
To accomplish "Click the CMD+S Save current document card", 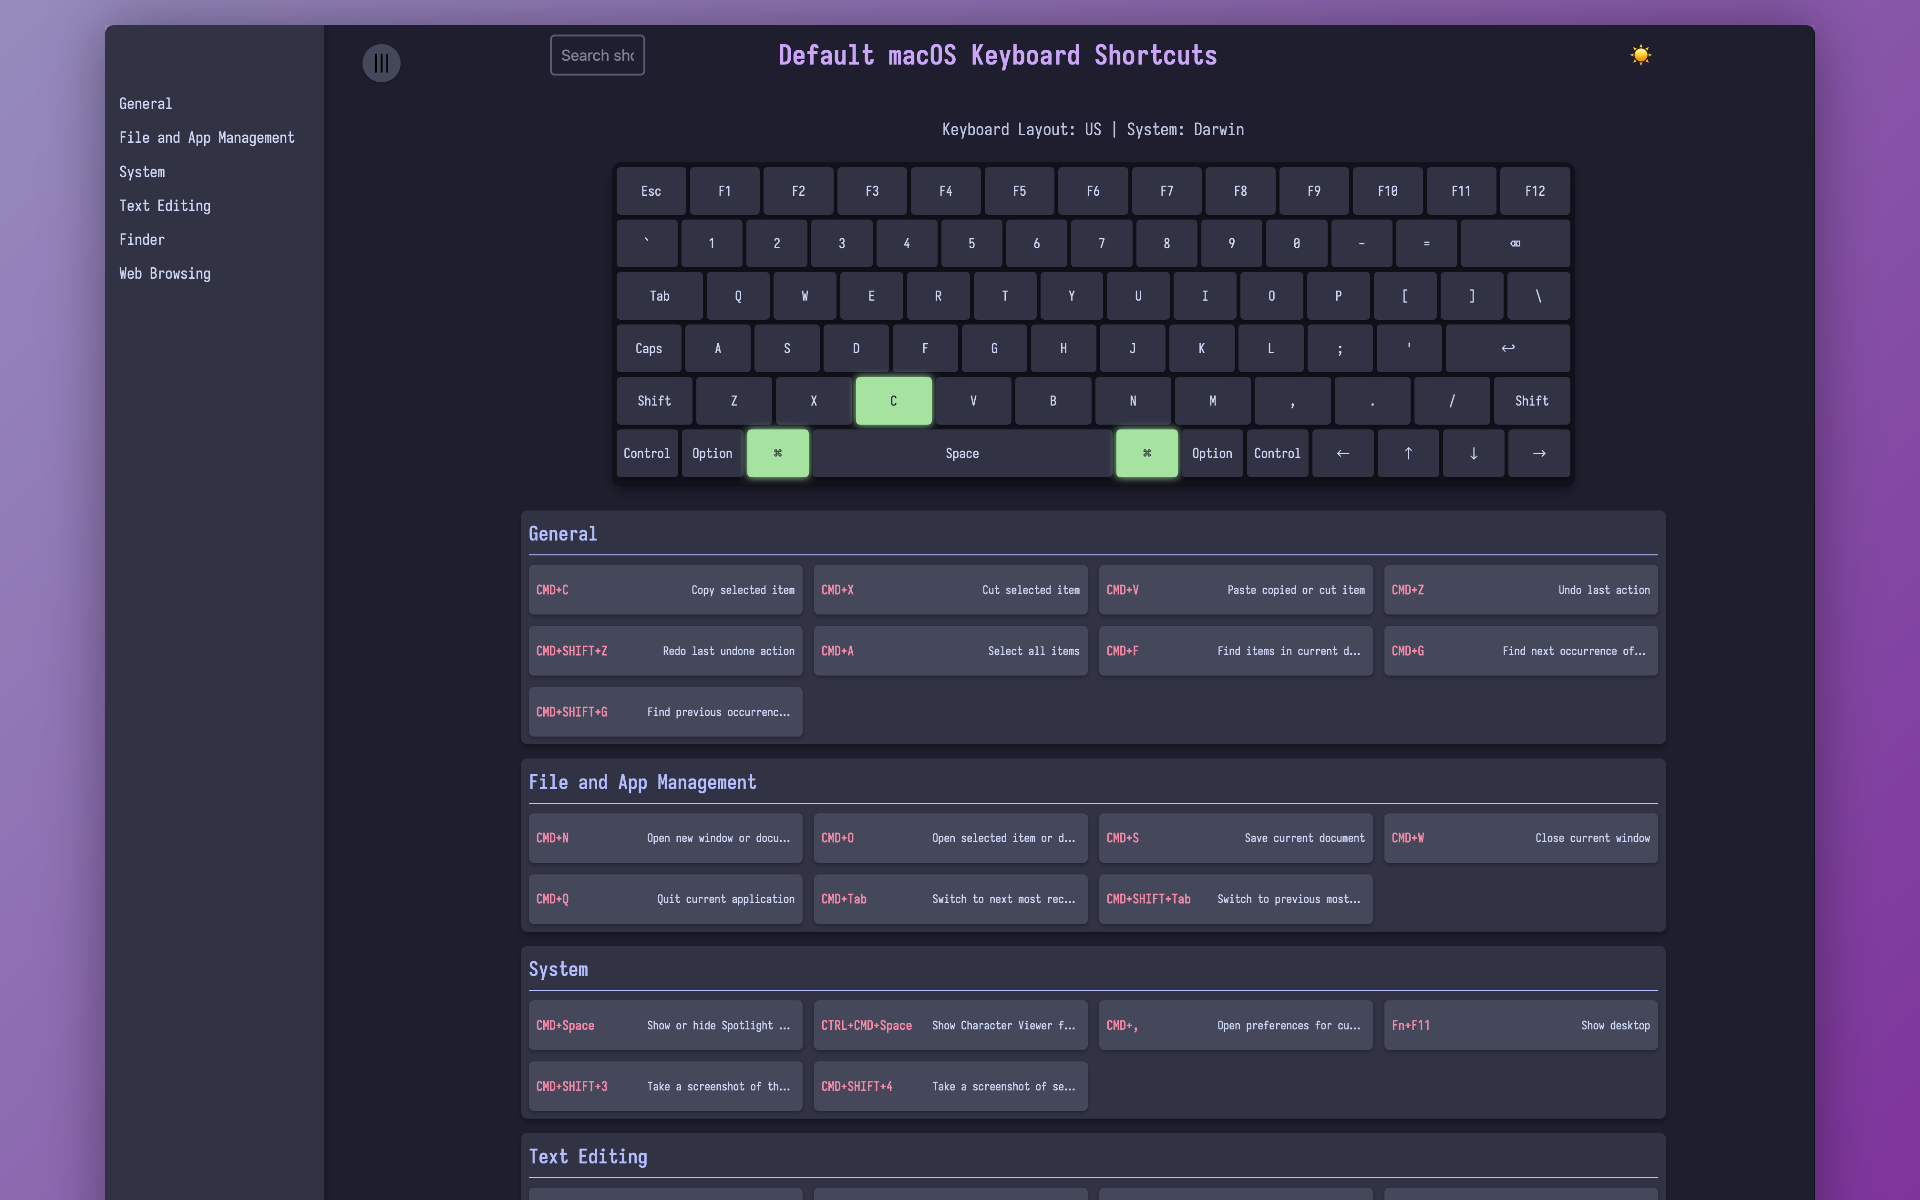I will 1235,838.
